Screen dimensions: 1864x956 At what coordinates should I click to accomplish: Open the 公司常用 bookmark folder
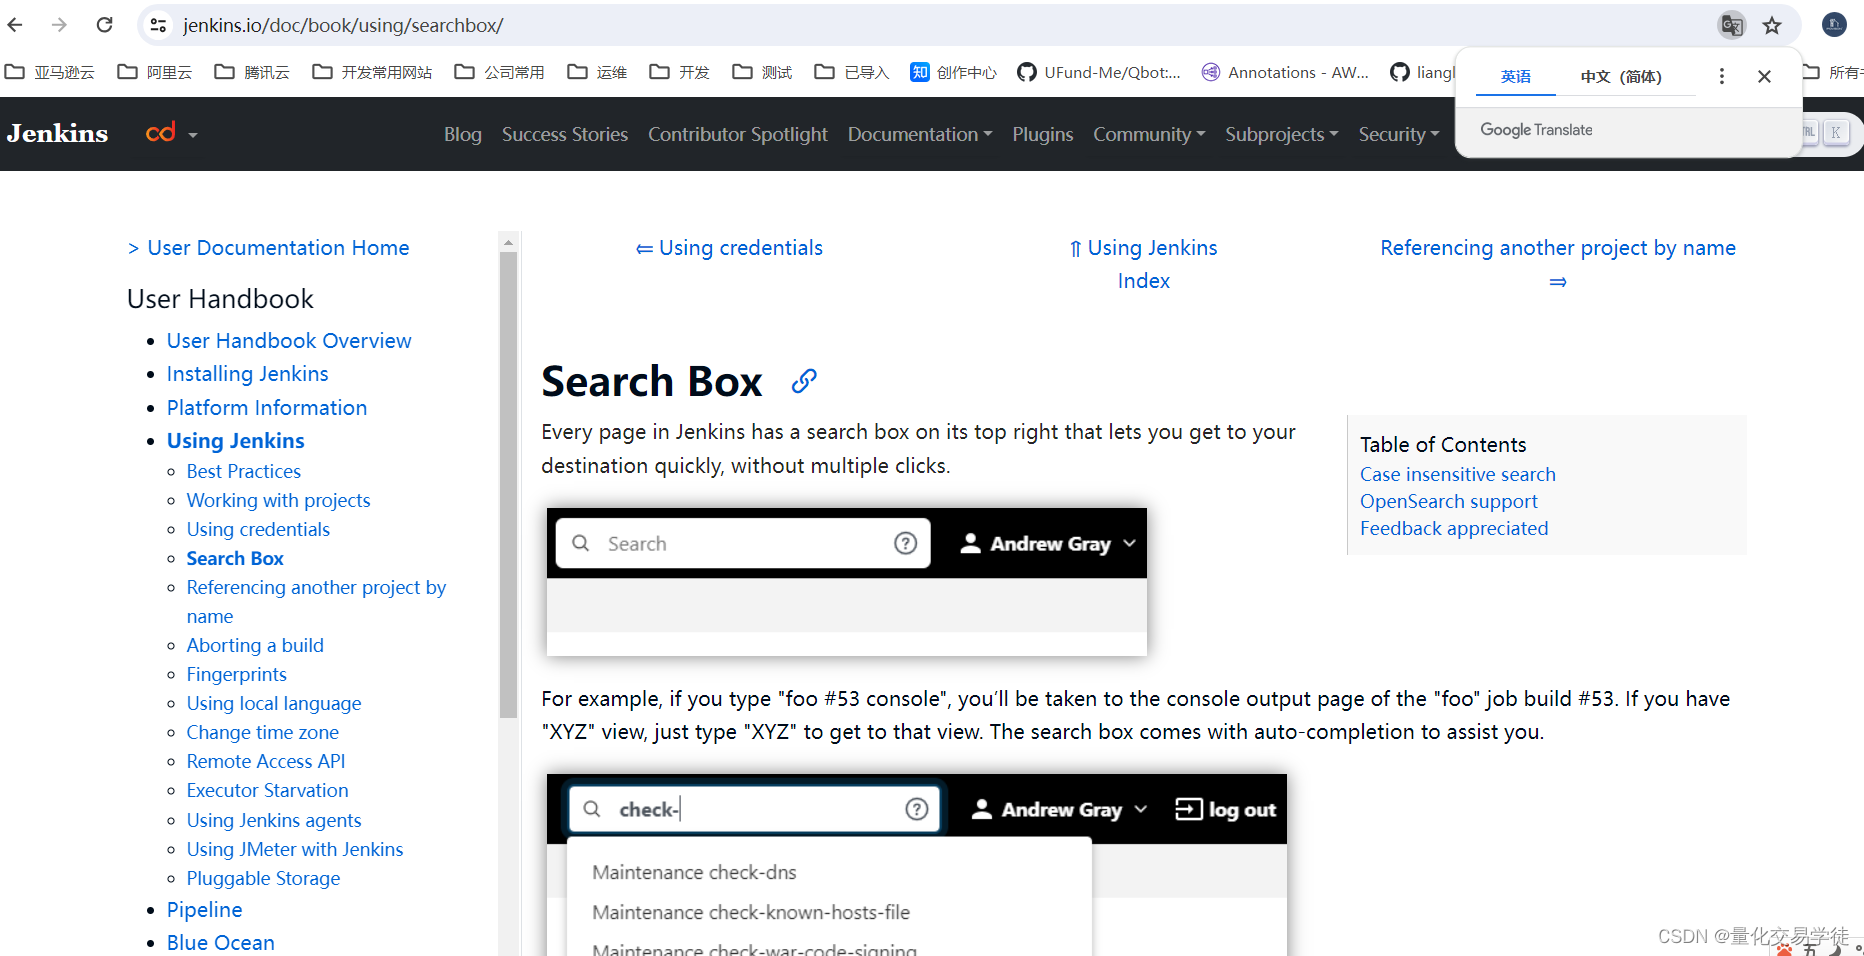(499, 72)
